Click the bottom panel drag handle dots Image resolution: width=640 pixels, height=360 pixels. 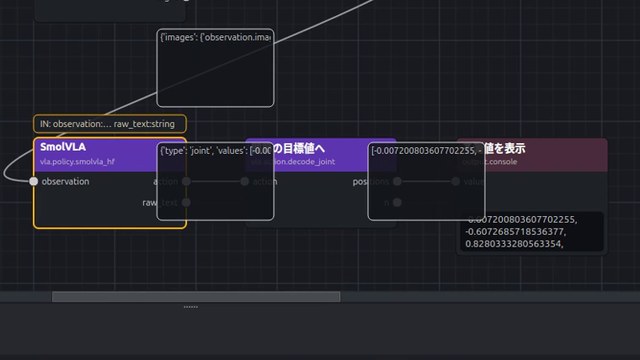[x=191, y=307]
